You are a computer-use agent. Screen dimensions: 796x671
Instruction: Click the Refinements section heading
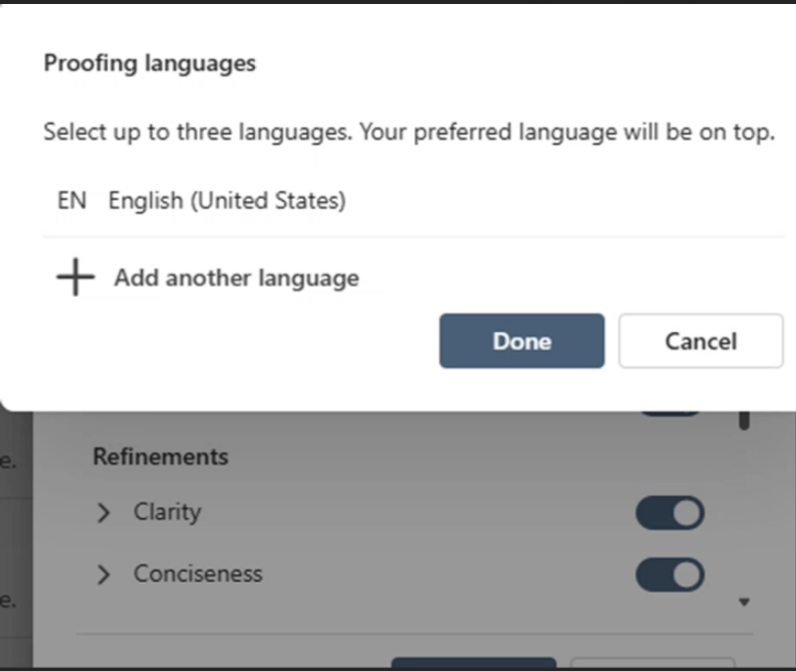click(160, 457)
